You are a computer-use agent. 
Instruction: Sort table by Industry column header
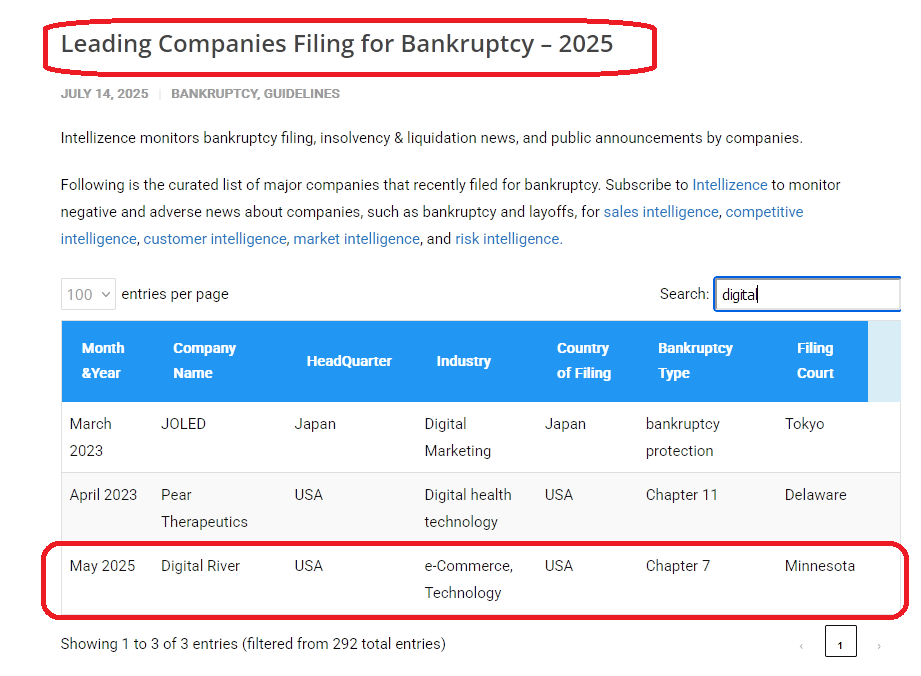pyautogui.click(x=463, y=361)
